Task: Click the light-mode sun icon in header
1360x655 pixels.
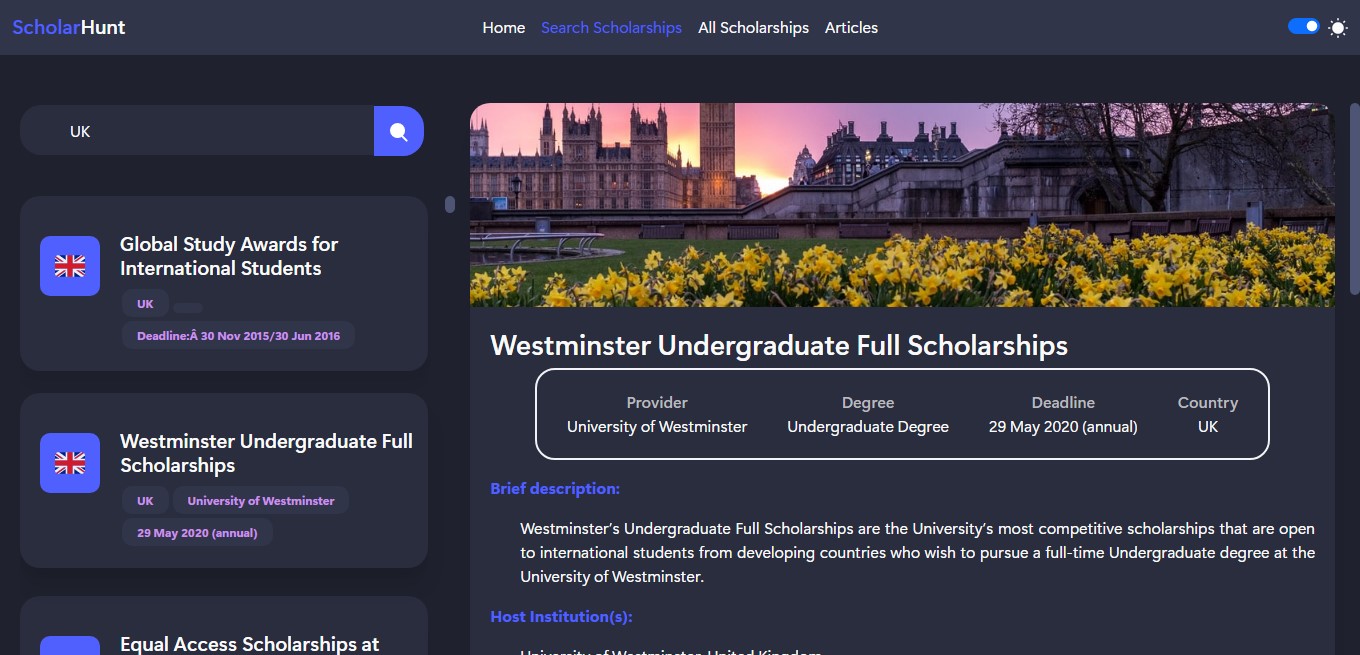Action: [1337, 28]
